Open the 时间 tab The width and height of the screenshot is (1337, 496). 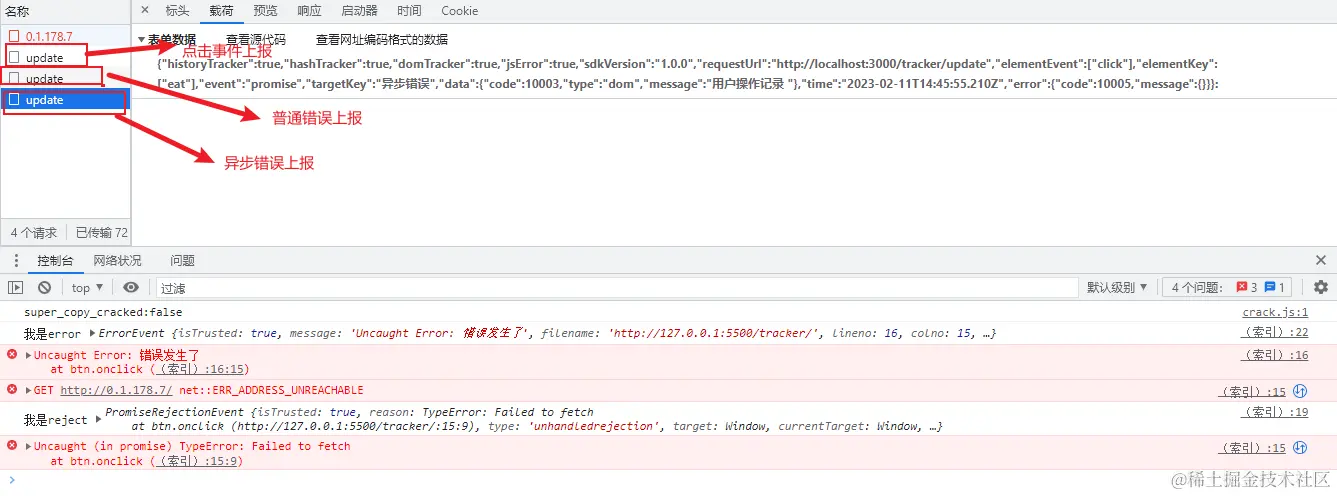(409, 11)
